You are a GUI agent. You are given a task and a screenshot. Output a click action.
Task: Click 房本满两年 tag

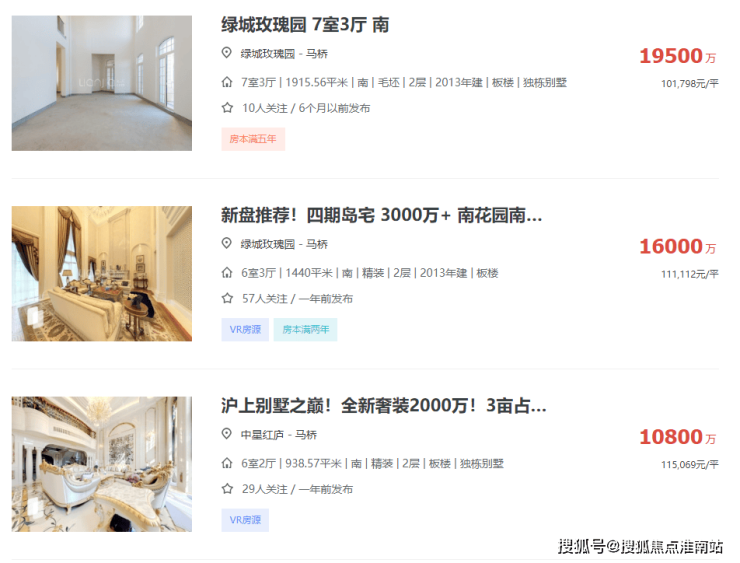[x=305, y=329]
